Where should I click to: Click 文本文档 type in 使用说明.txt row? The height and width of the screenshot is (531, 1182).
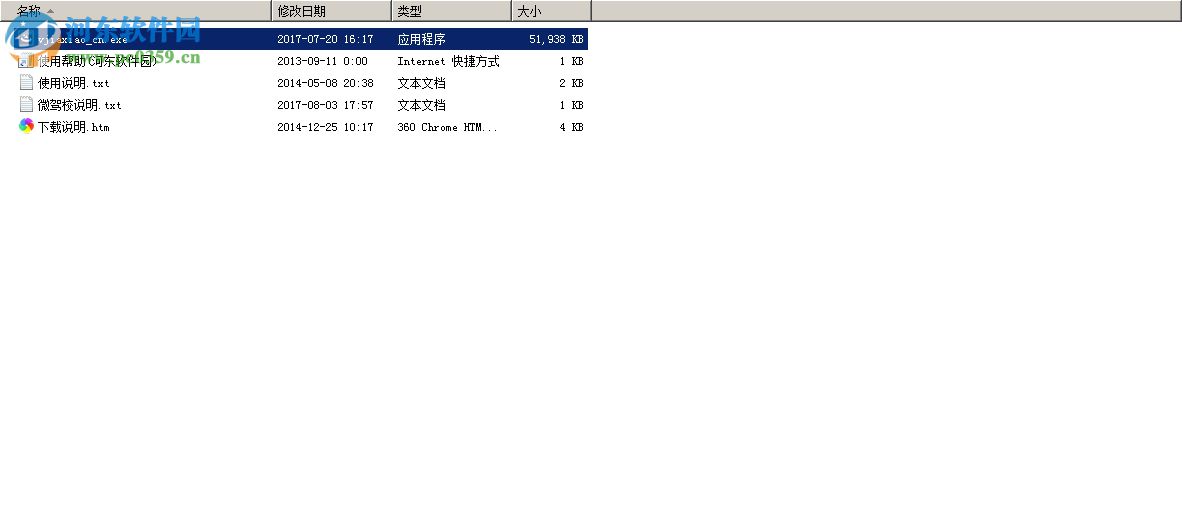[x=421, y=83]
